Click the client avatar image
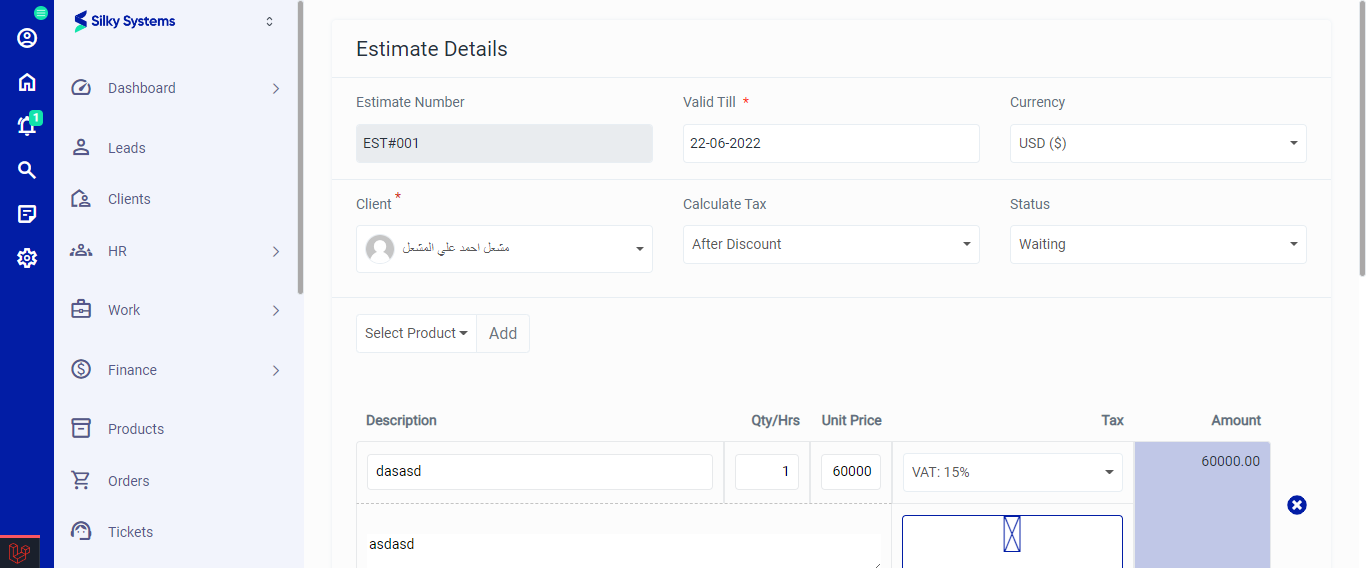Viewport: 1366px width, 568px height. point(380,249)
